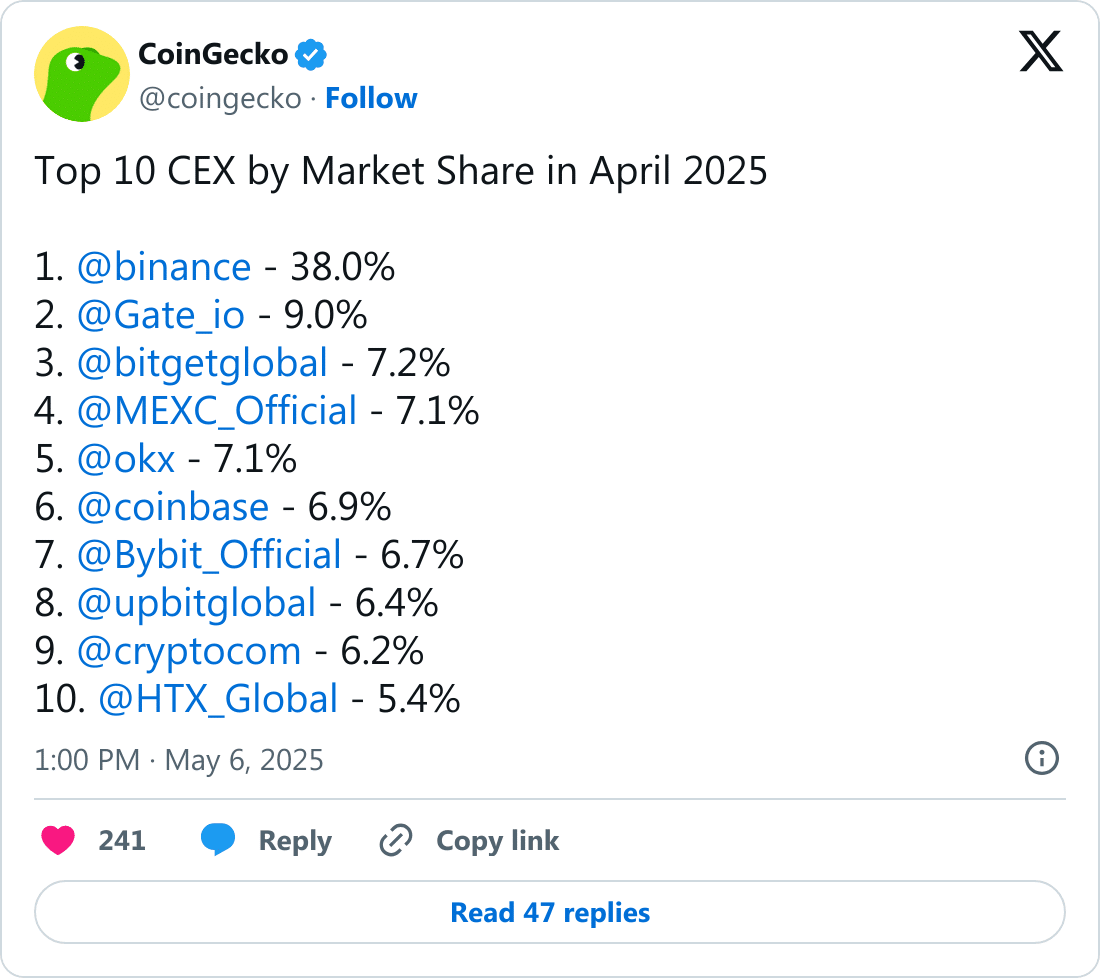Like the tweet with heart icon
This screenshot has height=978, width=1100.
point(58,840)
